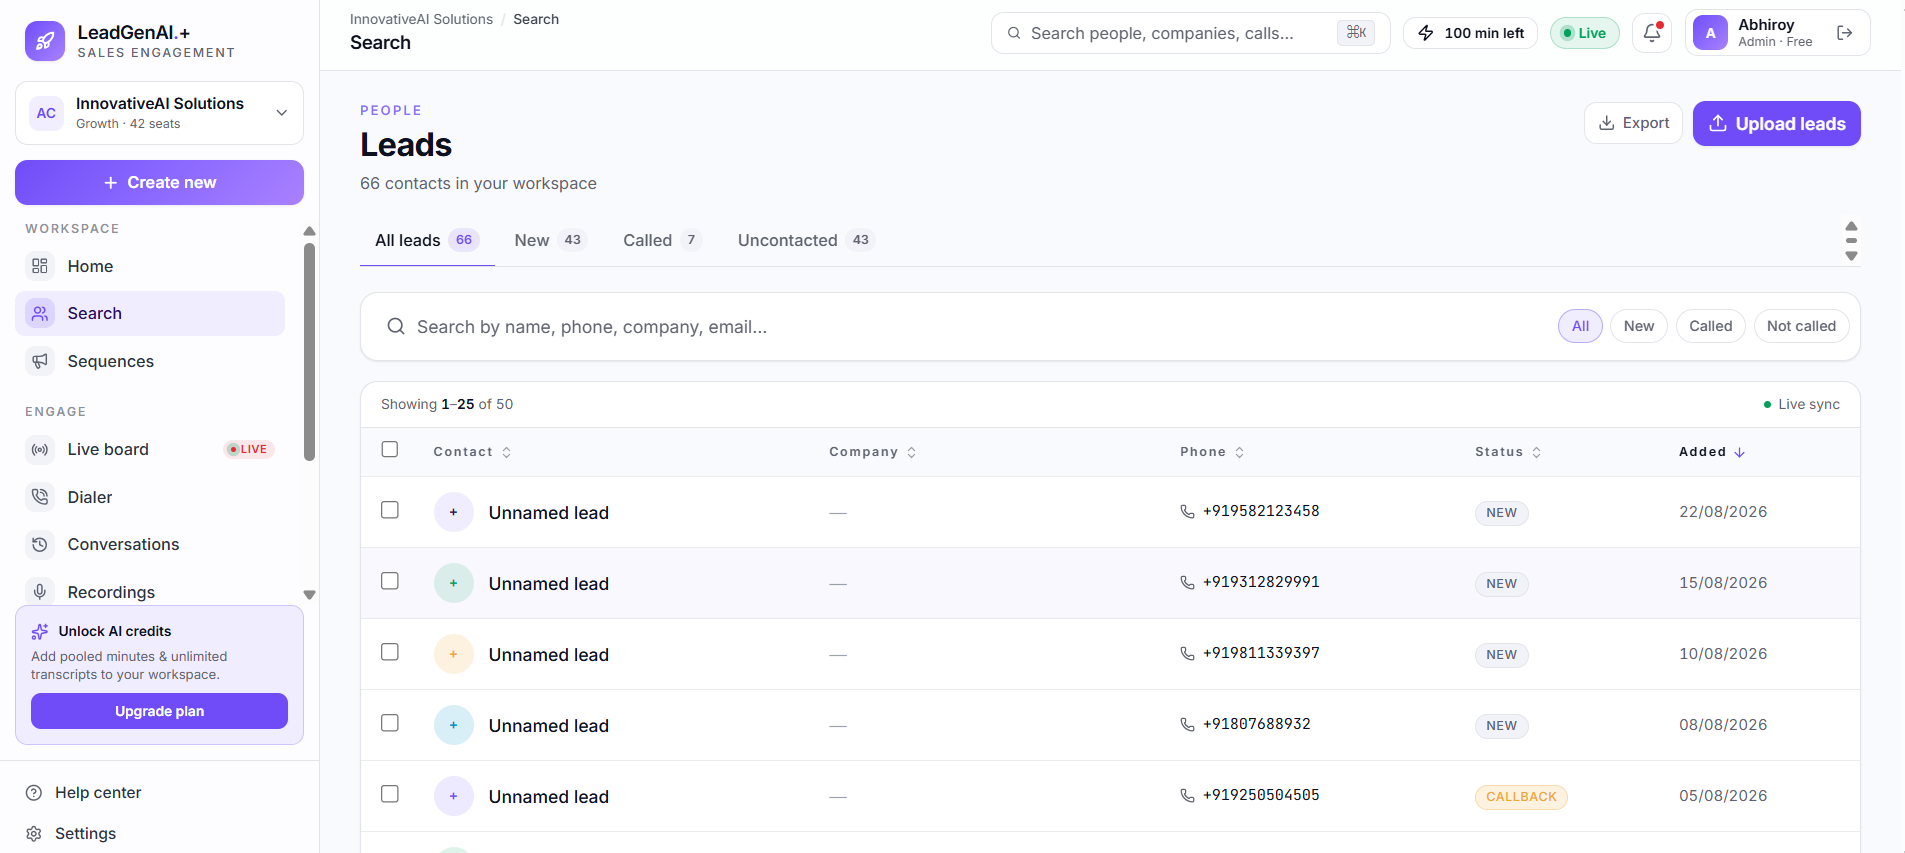The height and width of the screenshot is (853, 1905).
Task: Focus the global search people, companies field
Action: point(1190,33)
